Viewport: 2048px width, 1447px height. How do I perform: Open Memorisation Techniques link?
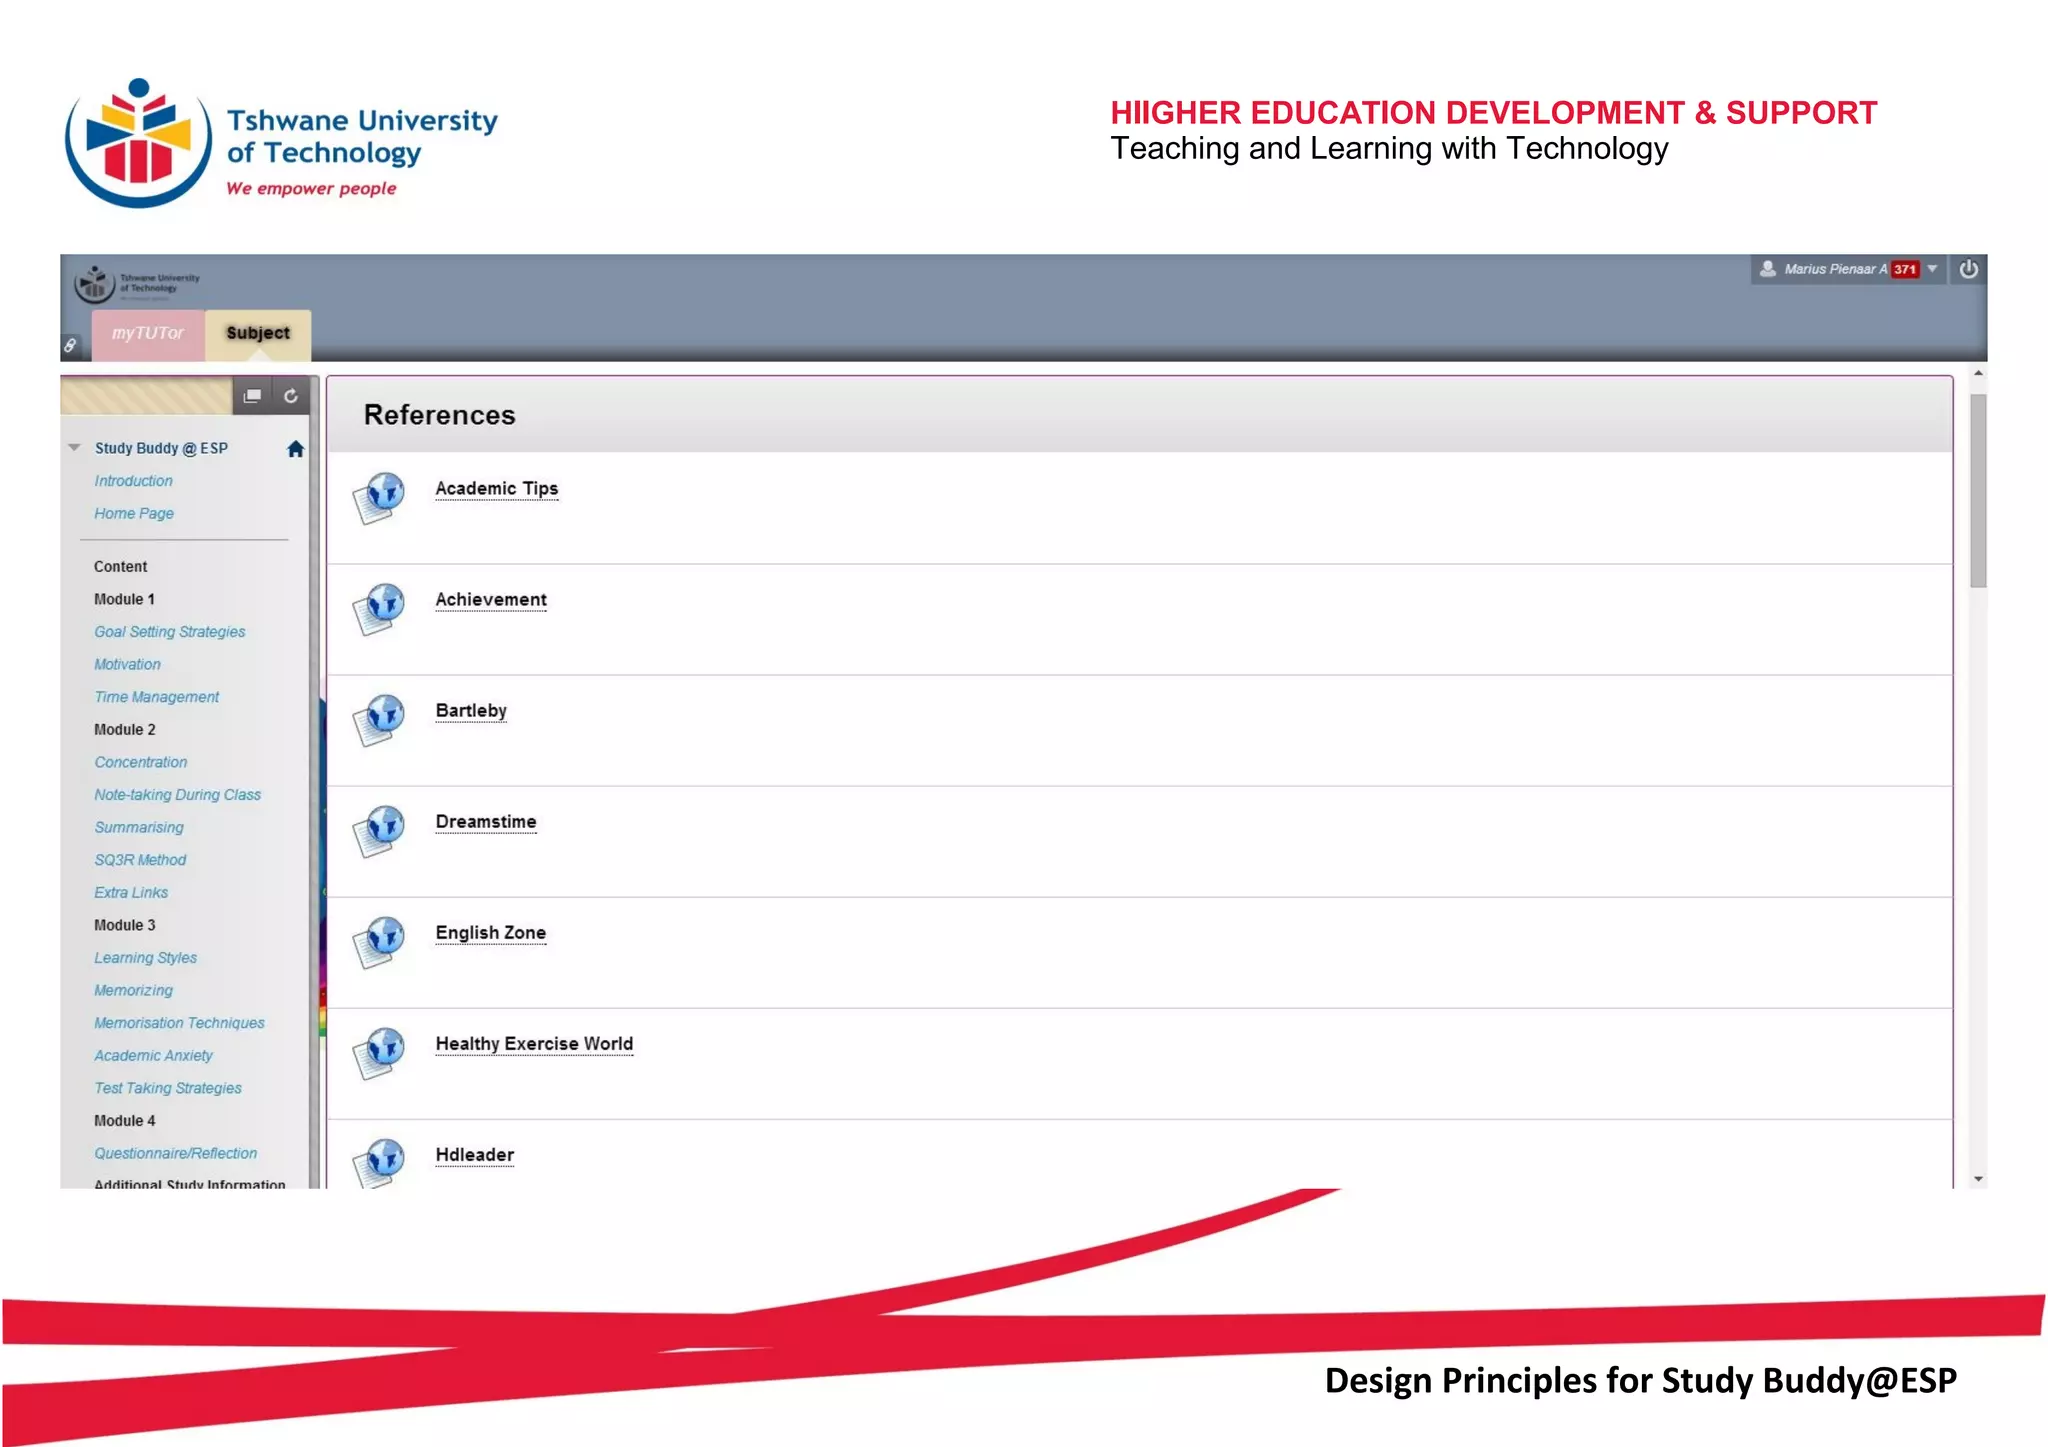(179, 1023)
